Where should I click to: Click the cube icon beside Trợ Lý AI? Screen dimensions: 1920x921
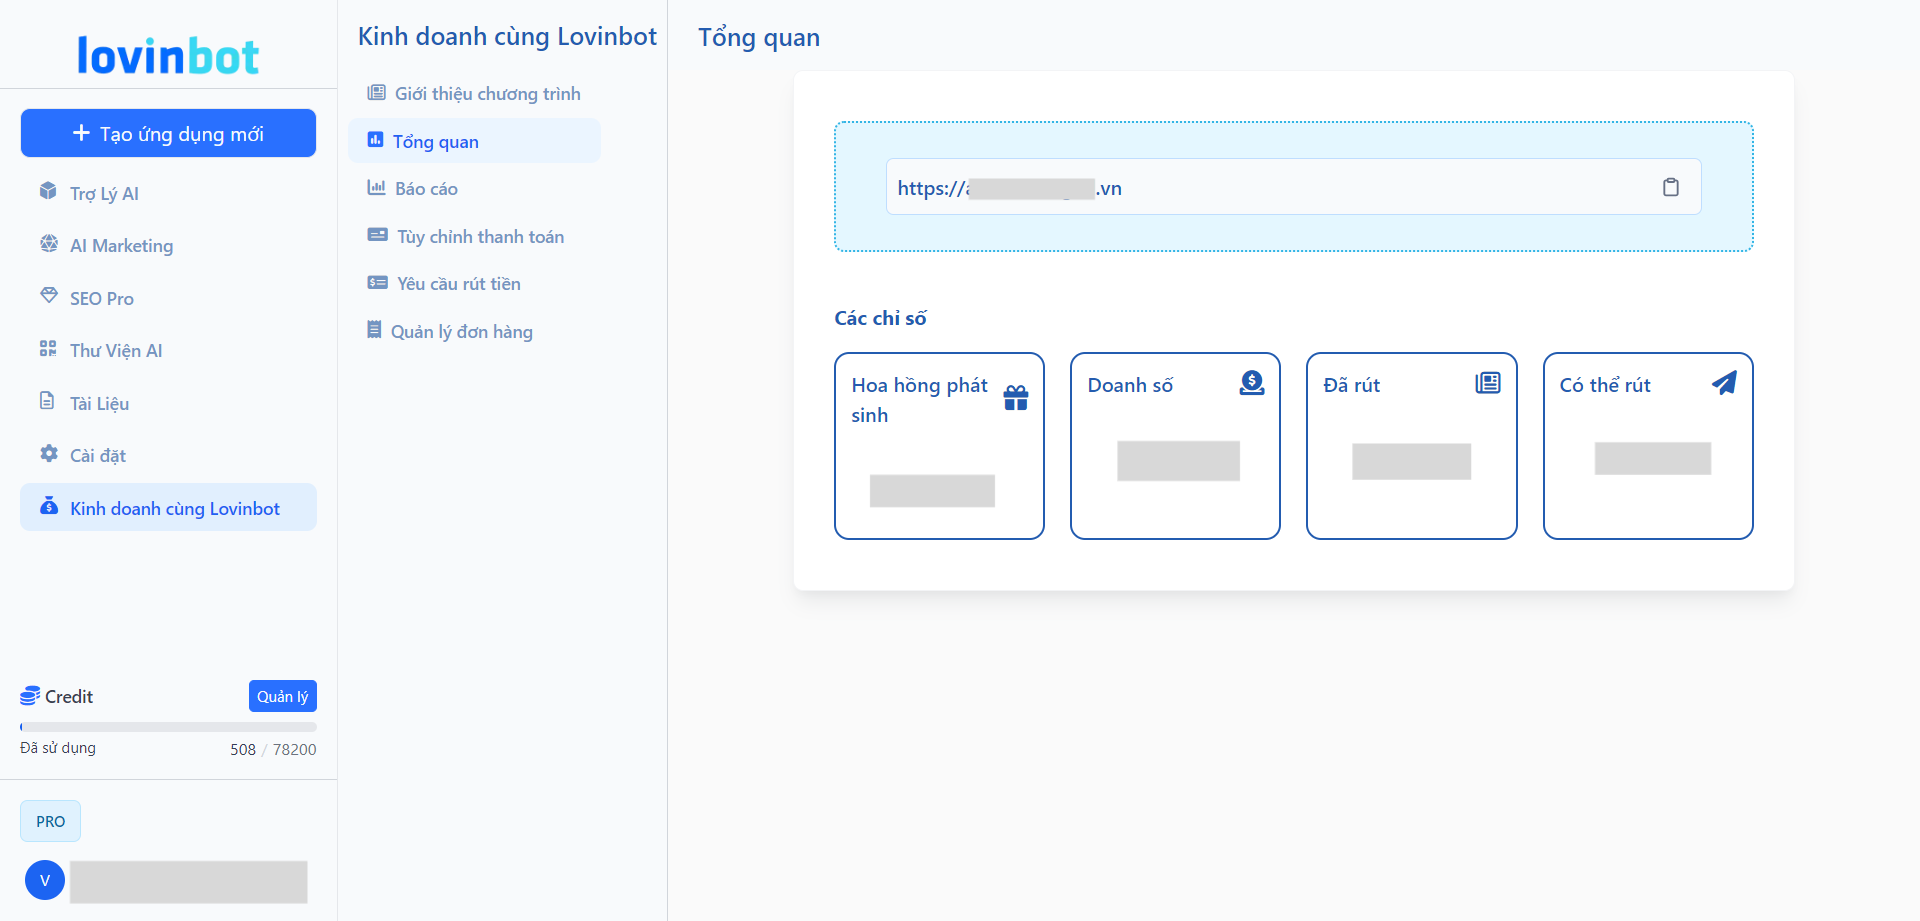coord(48,191)
